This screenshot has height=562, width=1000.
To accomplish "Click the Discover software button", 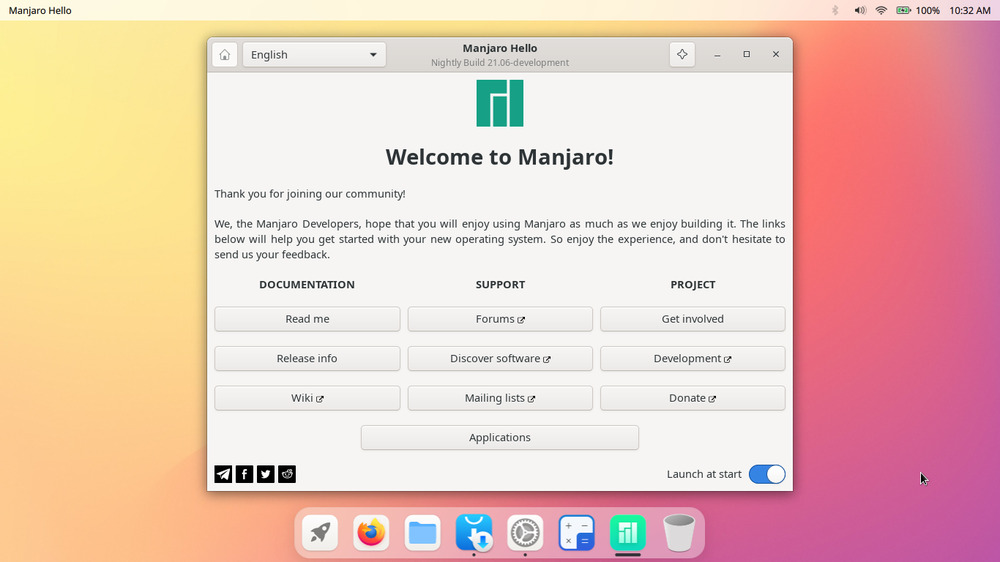I will tap(500, 359).
